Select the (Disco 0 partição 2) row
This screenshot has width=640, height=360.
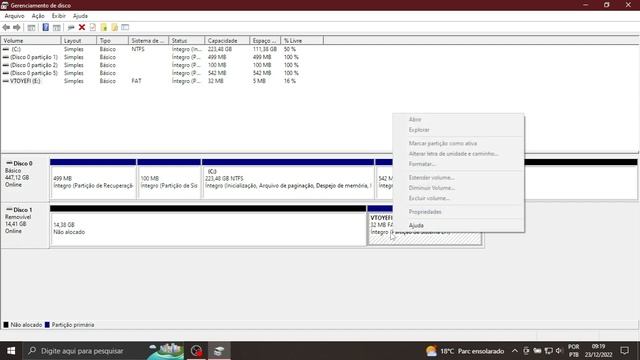[151, 65]
